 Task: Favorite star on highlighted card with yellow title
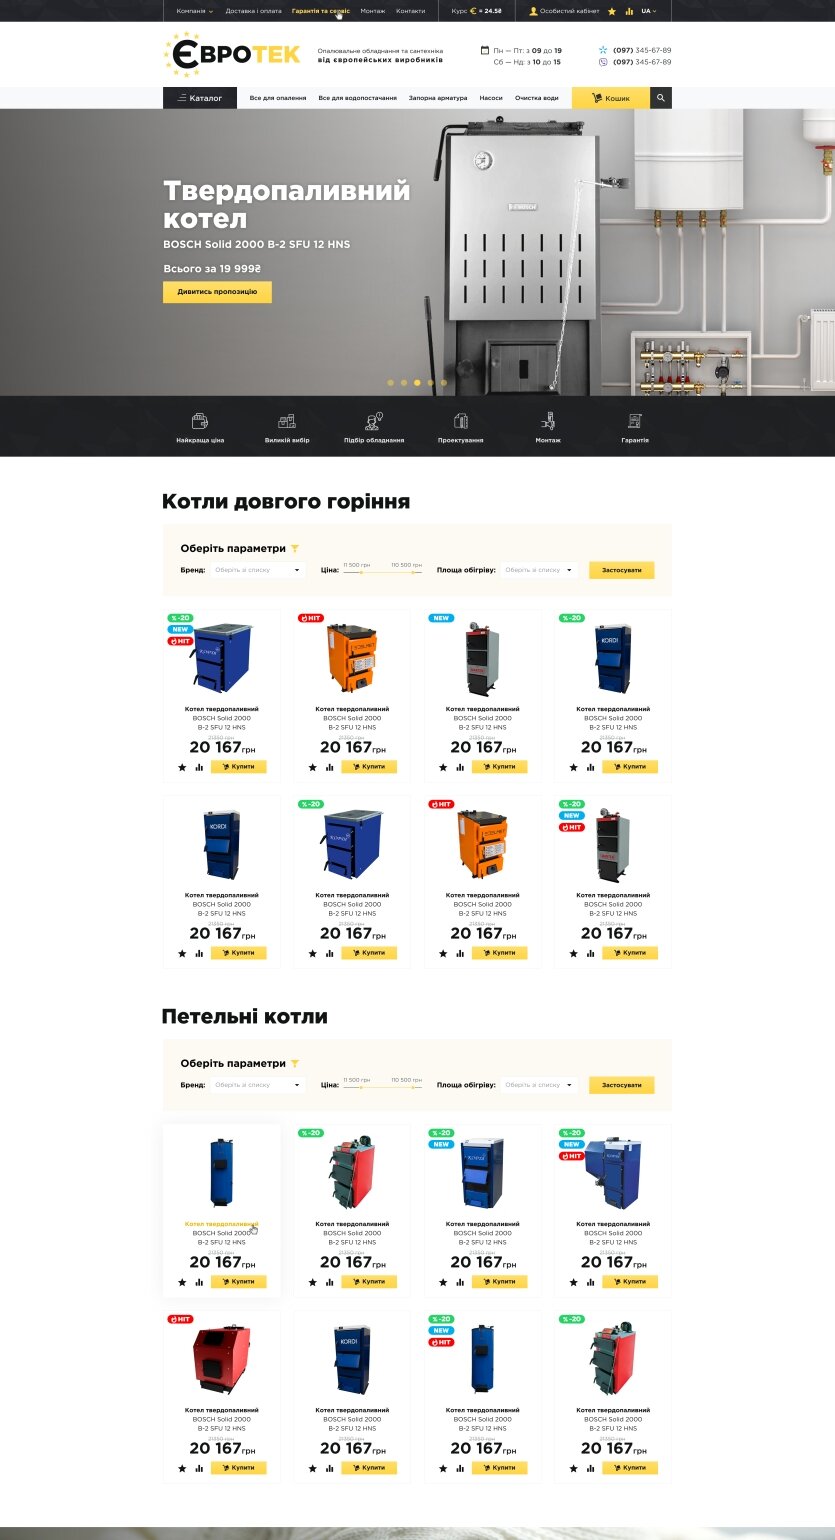pos(182,1282)
